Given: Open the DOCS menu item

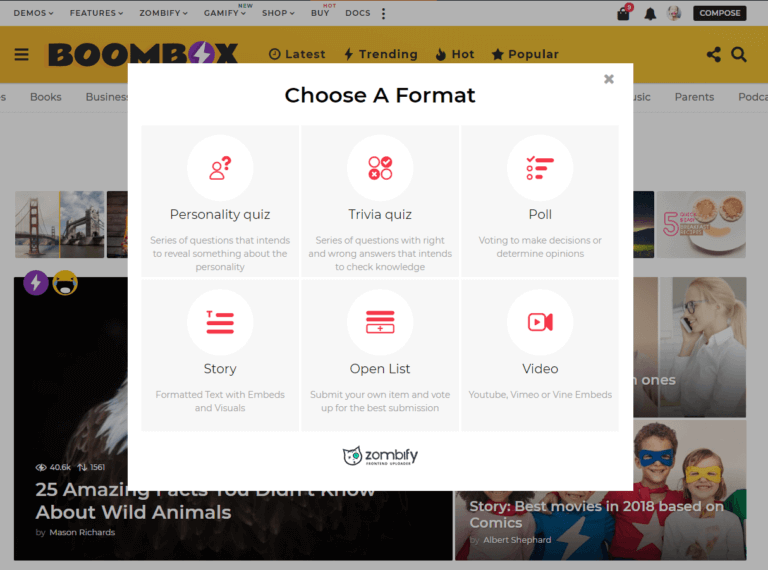Looking at the screenshot, I should pos(358,13).
